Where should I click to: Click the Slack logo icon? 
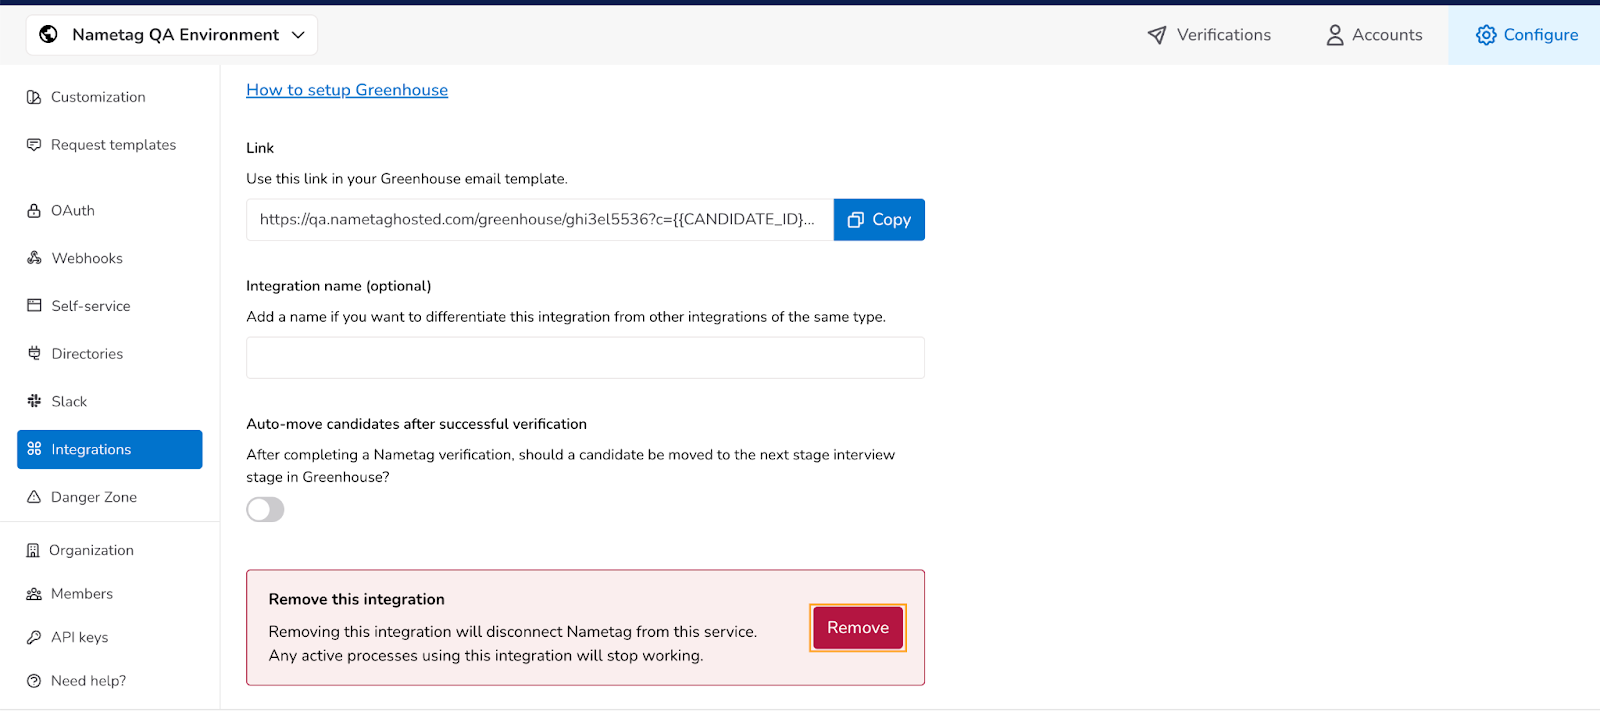coord(34,401)
